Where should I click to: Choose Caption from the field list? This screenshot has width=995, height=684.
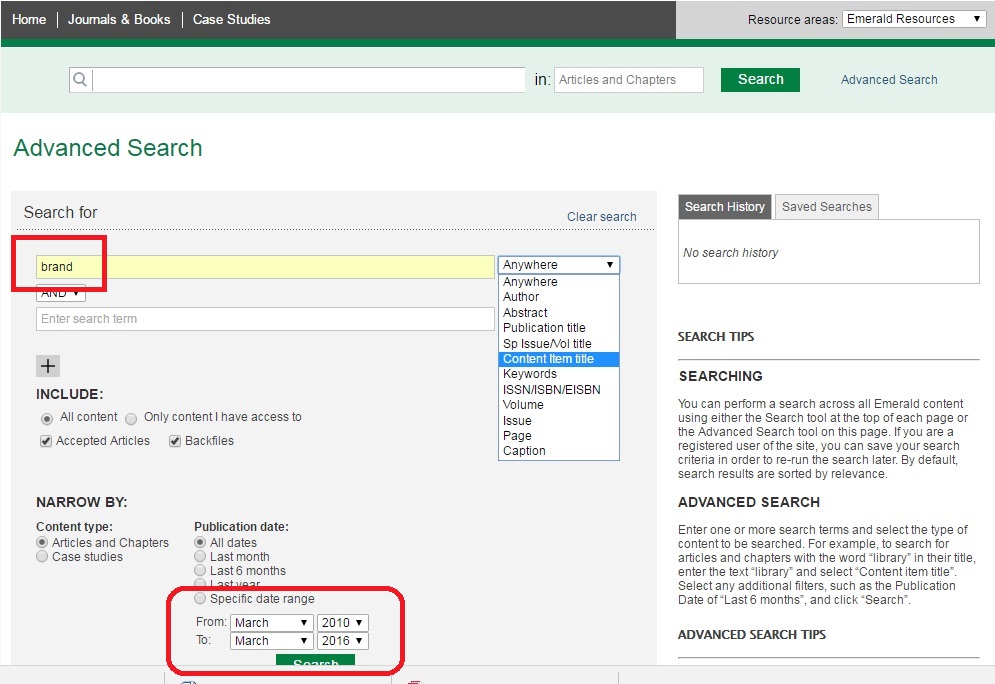pos(559,451)
